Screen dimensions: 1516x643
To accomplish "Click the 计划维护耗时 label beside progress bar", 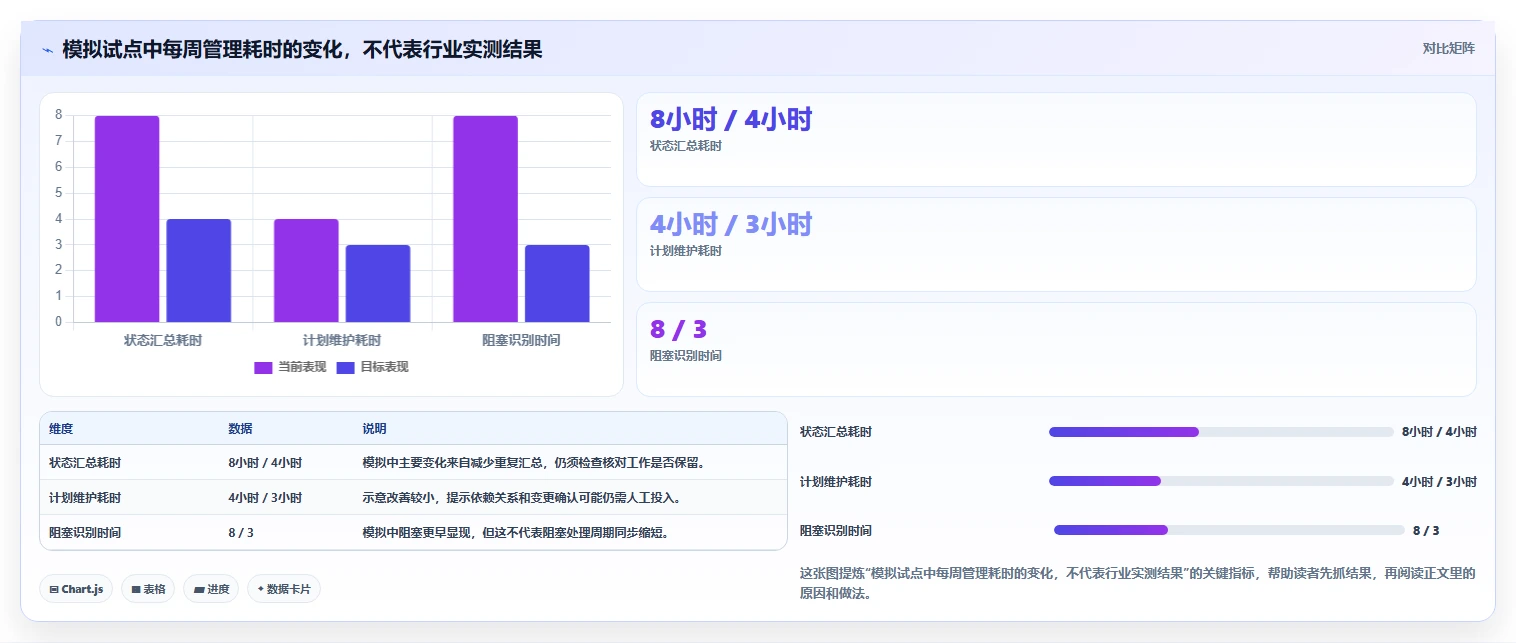I will click(x=836, y=482).
